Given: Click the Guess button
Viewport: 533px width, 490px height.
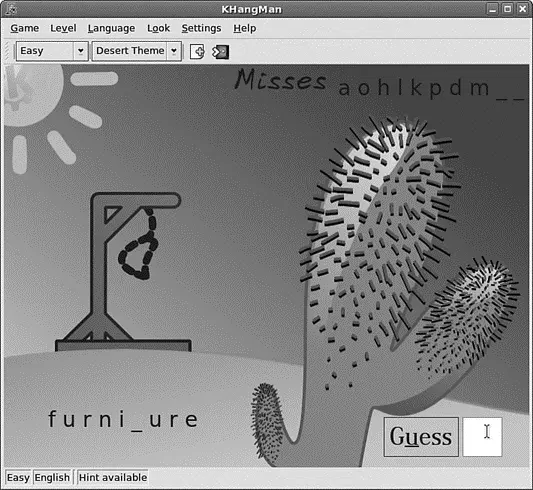Looking at the screenshot, I should [x=421, y=437].
